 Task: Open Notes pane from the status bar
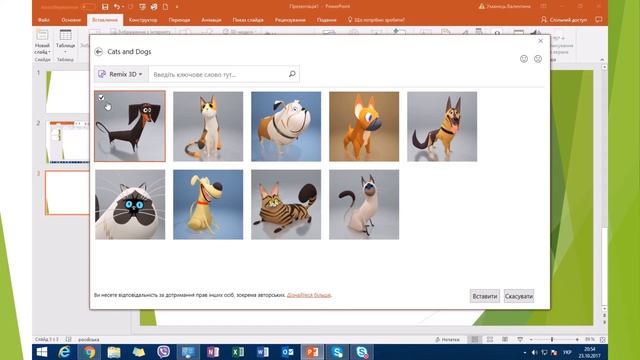tap(448, 339)
